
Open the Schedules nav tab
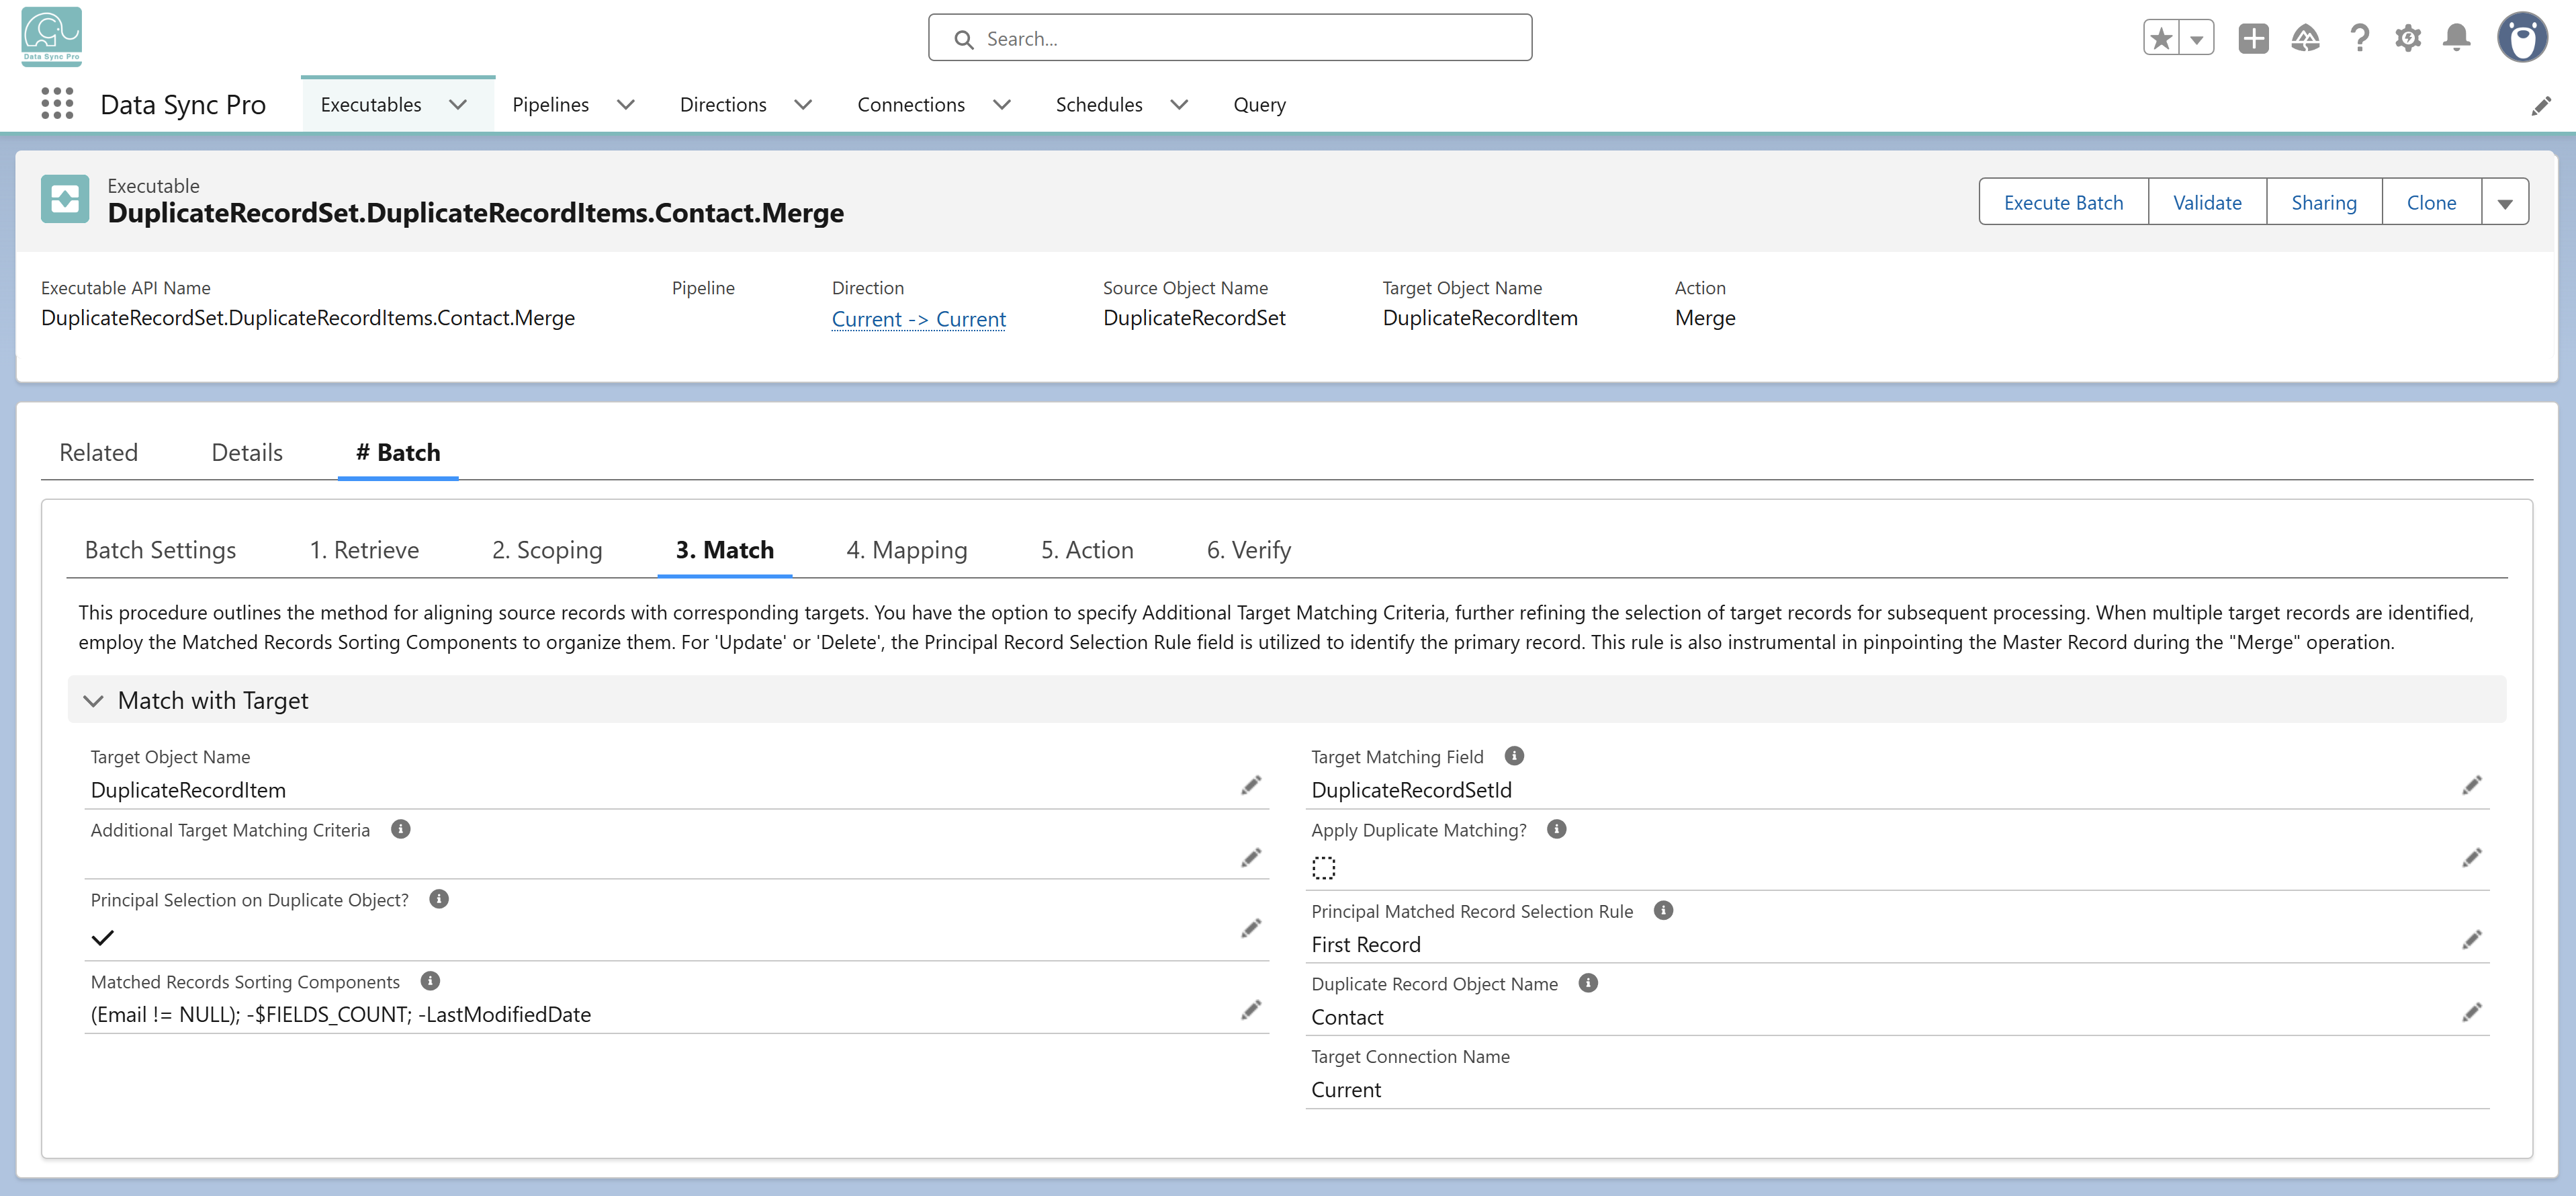1099,104
